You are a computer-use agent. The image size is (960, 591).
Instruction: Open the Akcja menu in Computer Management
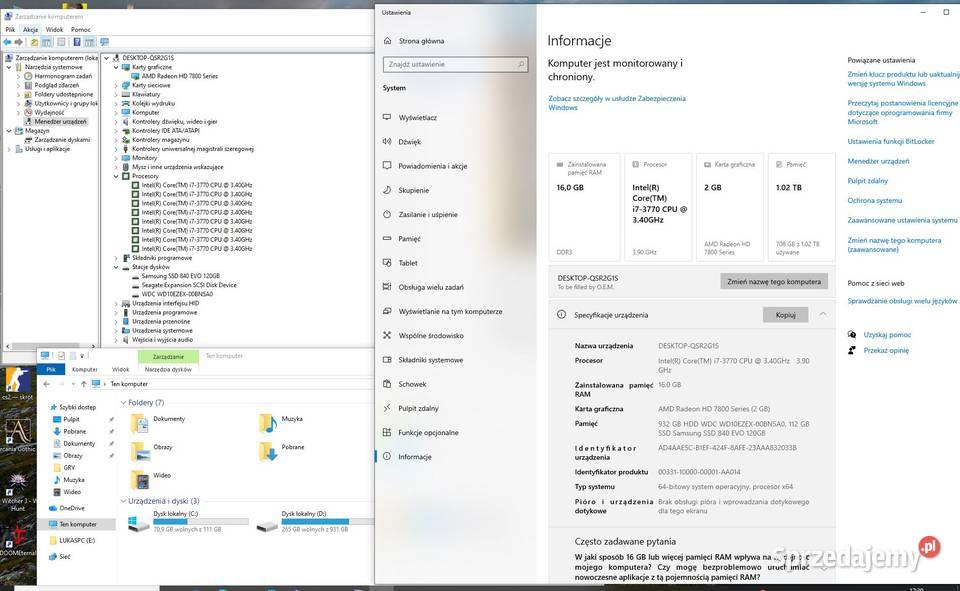tap(30, 30)
